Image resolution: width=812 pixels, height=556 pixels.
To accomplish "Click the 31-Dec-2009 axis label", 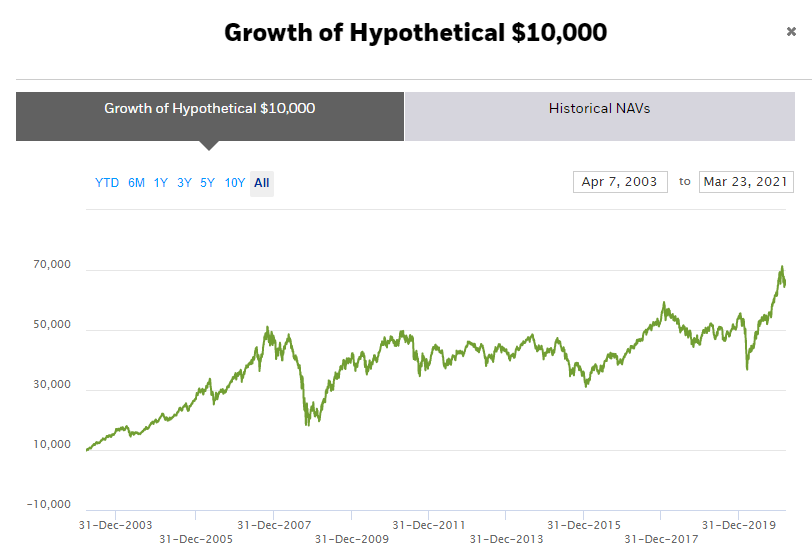I will coord(352,539).
